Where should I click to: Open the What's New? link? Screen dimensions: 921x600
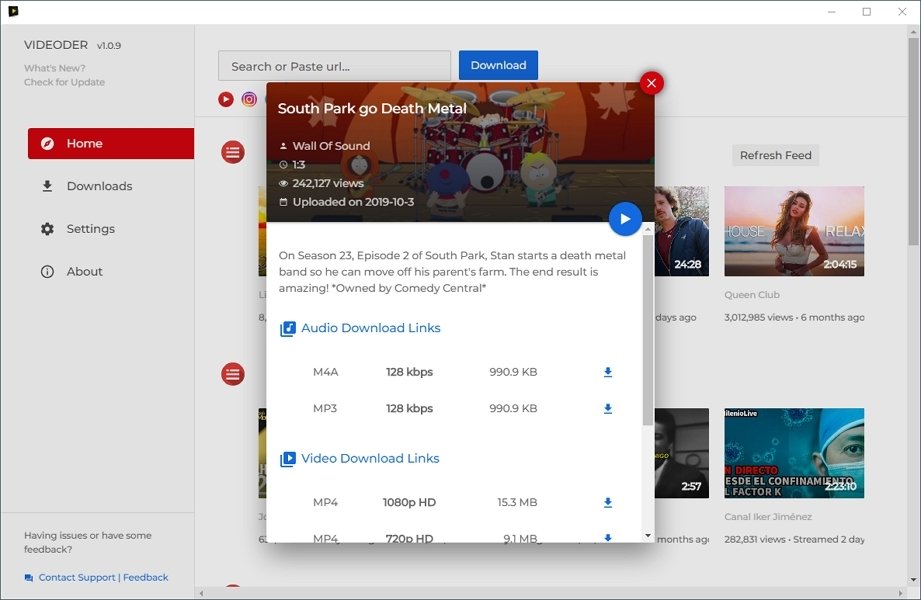click(55, 68)
